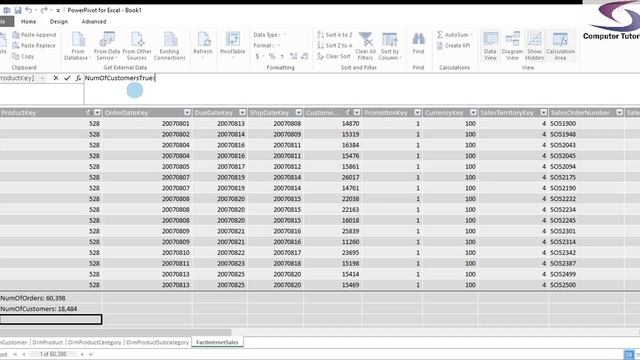Click the Copy icon in Clipboard group
The height and width of the screenshot is (360, 640).
pos(16,56)
